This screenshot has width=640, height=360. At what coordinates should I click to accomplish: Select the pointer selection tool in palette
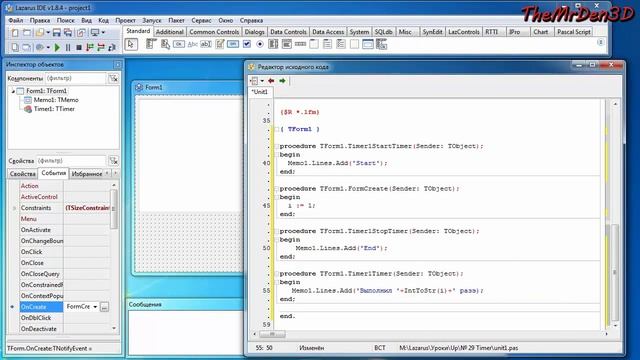(131, 44)
